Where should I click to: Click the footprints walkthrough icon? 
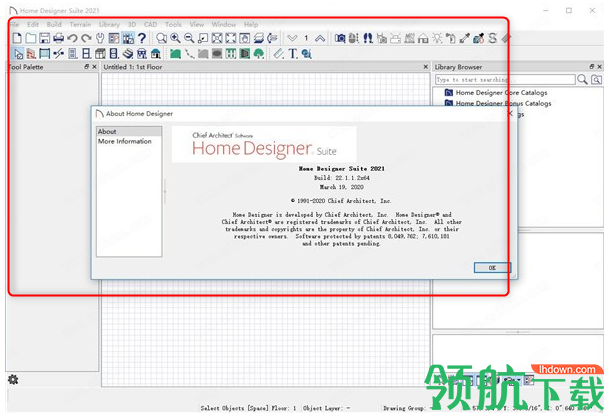[368, 38]
